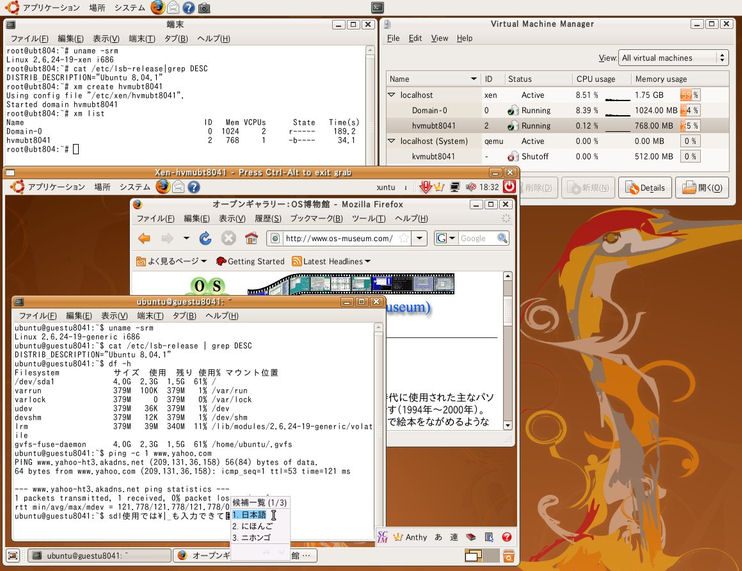
Task: Select the ubuntu@guestu8041 taskbar button
Action: click(x=98, y=556)
